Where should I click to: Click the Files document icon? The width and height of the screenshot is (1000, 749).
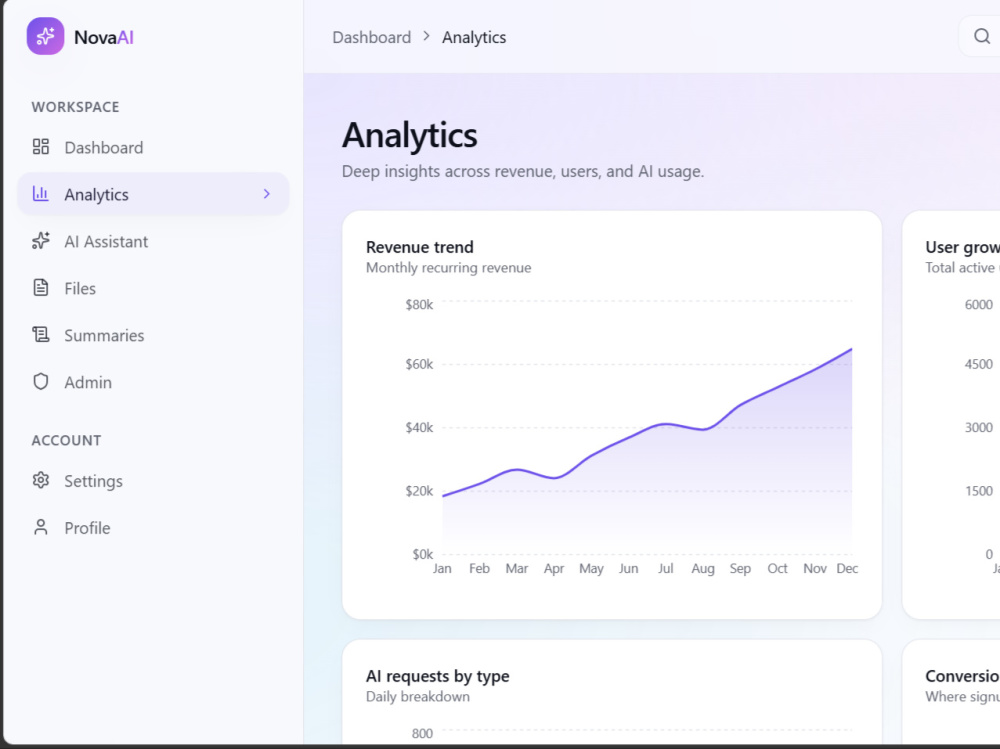point(41,288)
